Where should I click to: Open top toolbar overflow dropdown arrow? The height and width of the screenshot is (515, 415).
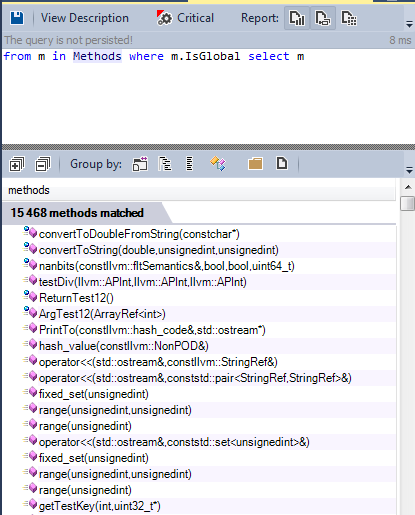tap(409, 24)
